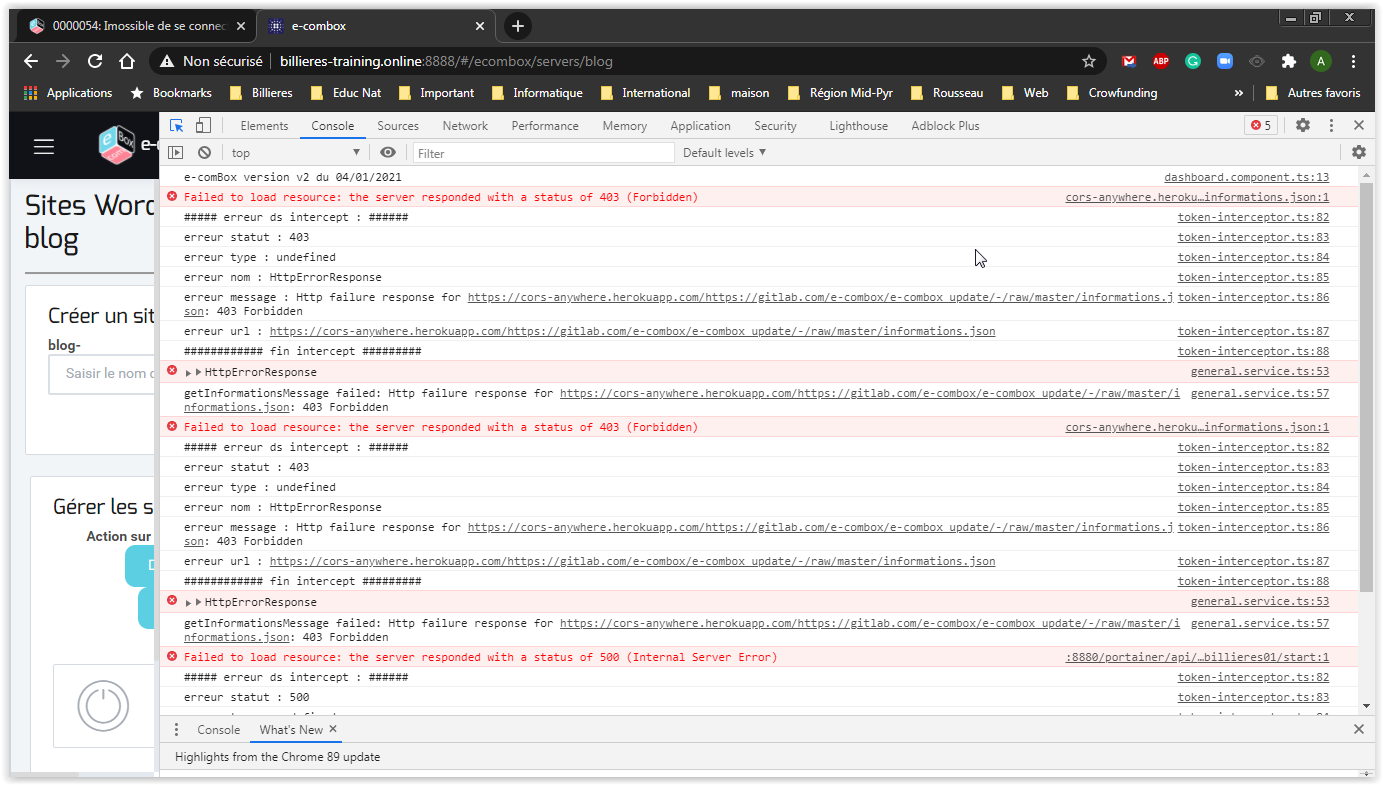The width and height of the screenshot is (1383, 785).
Task: Open the Chrome extensions puzzle icon
Action: pyautogui.click(x=1289, y=61)
